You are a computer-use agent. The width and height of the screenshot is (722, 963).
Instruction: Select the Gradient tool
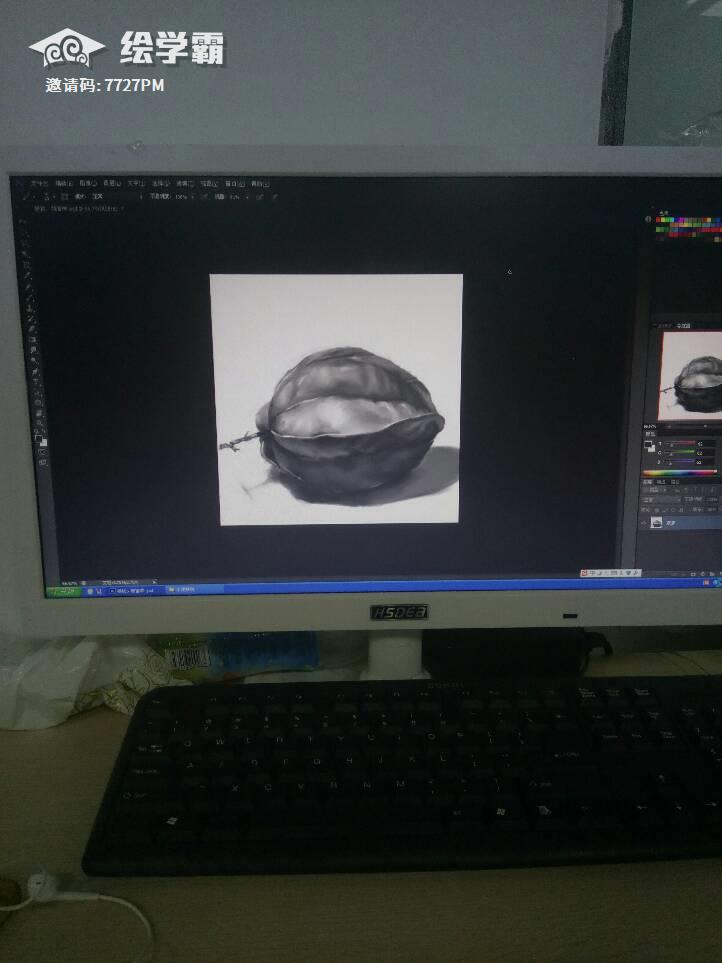[x=31, y=341]
